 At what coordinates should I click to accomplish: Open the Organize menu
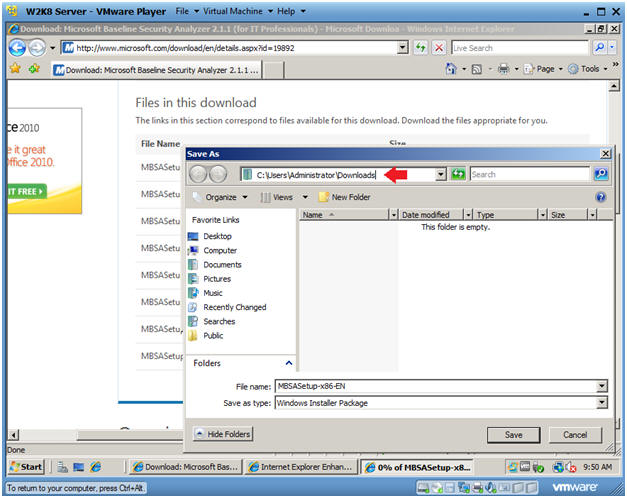(x=221, y=197)
